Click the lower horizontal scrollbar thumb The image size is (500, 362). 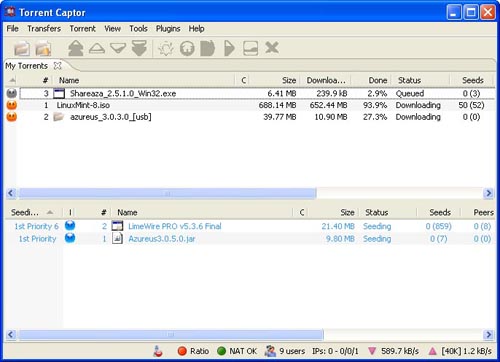(171, 334)
